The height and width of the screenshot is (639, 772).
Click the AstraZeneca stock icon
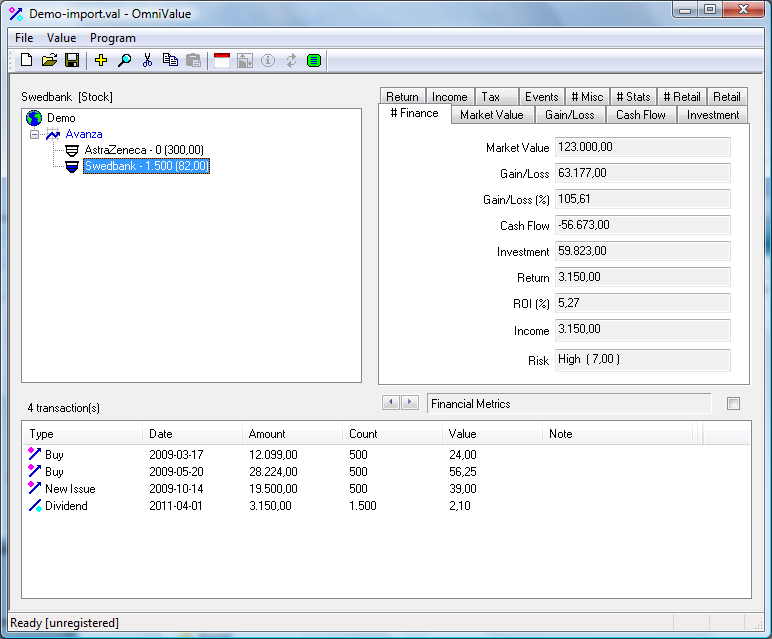tap(72, 150)
